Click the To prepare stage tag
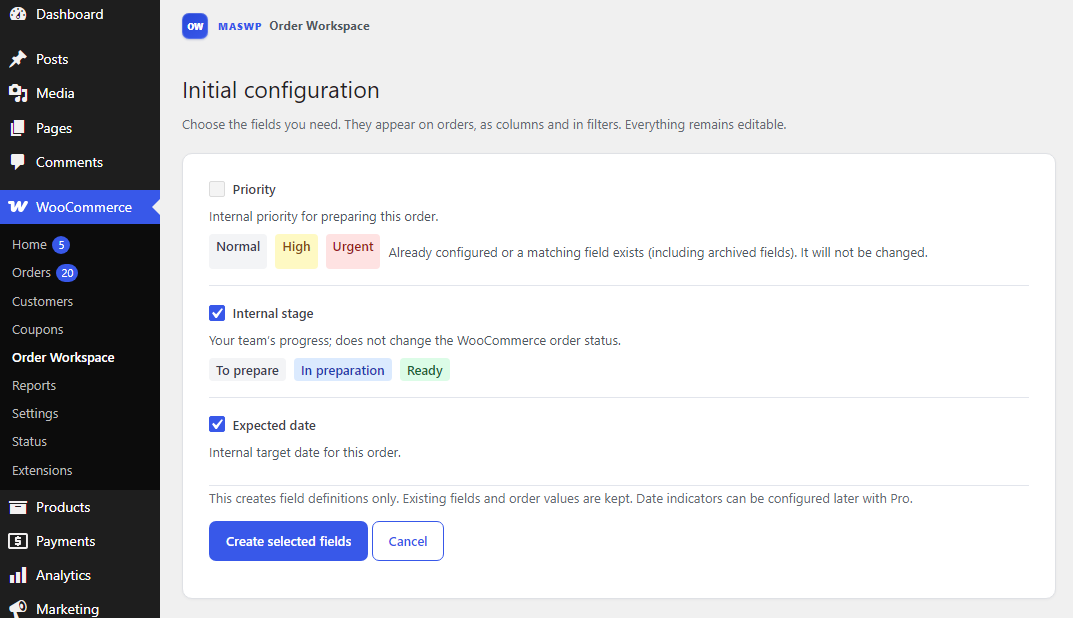This screenshot has width=1073, height=618. (x=248, y=370)
